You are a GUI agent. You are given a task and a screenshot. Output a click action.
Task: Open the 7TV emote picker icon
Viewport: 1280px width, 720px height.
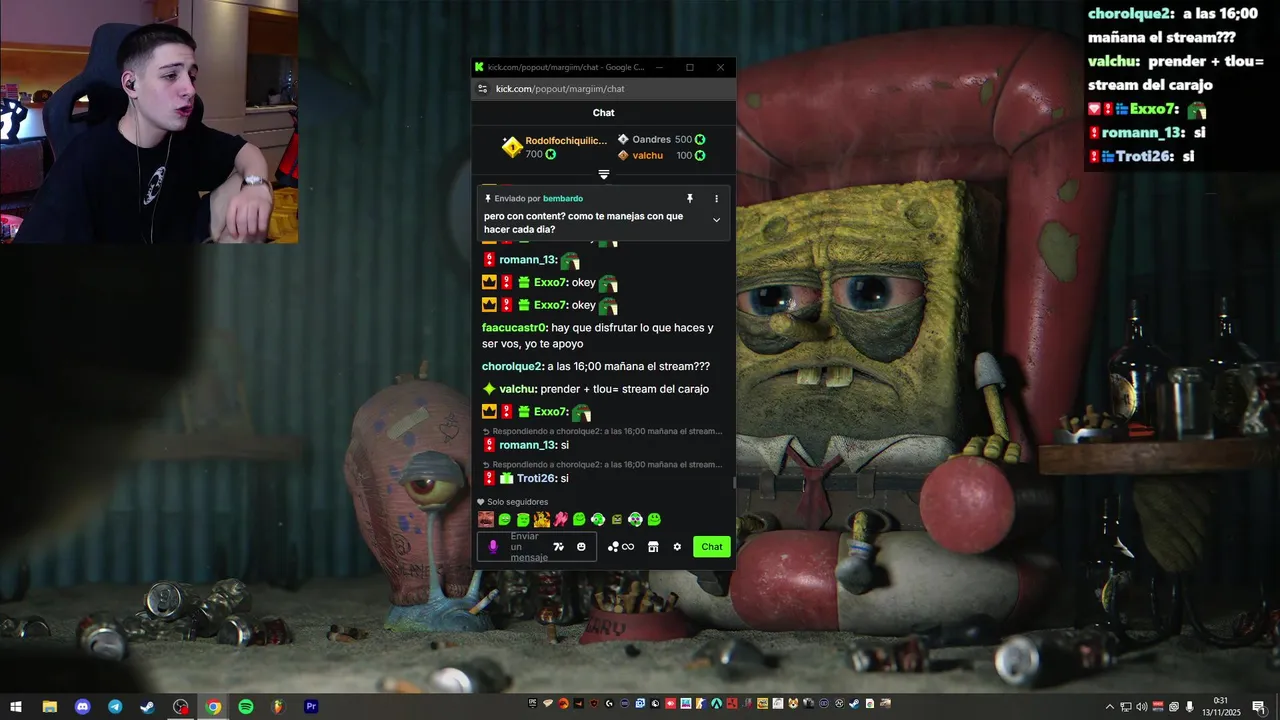coord(558,547)
